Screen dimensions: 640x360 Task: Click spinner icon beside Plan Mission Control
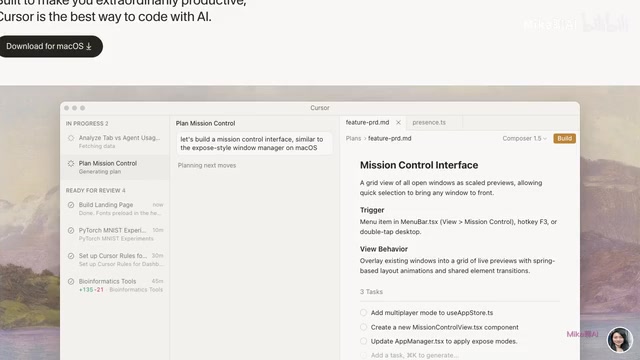click(71, 163)
